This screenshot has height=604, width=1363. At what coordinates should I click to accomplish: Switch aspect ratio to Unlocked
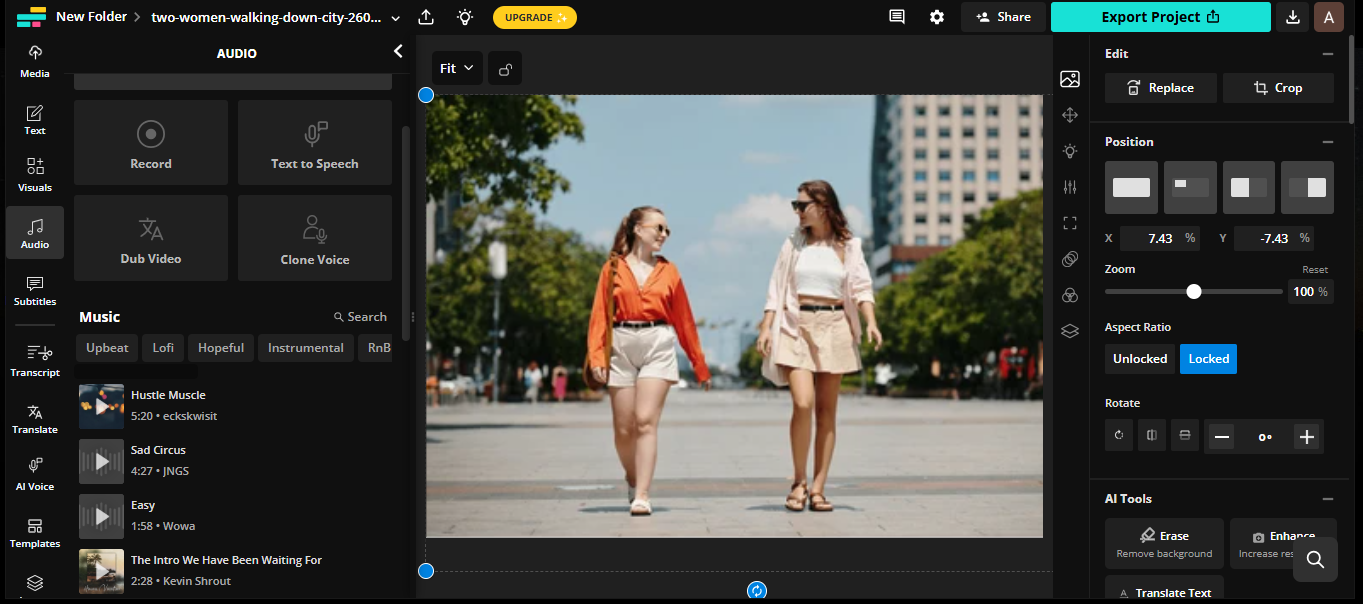pyautogui.click(x=1139, y=358)
